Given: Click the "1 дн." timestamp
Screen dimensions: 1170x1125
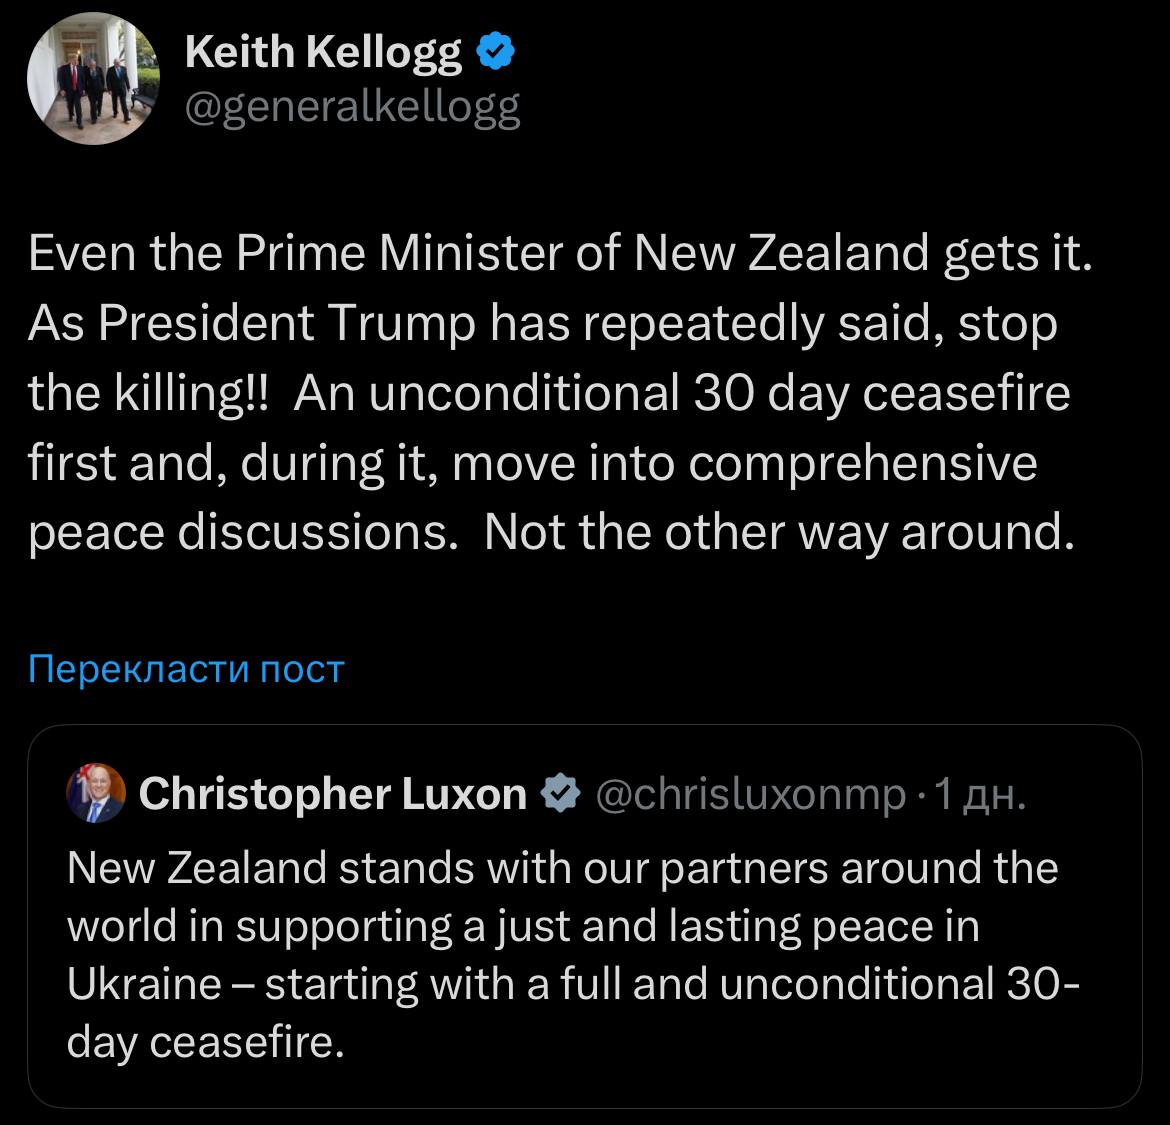Looking at the screenshot, I should (x=977, y=795).
